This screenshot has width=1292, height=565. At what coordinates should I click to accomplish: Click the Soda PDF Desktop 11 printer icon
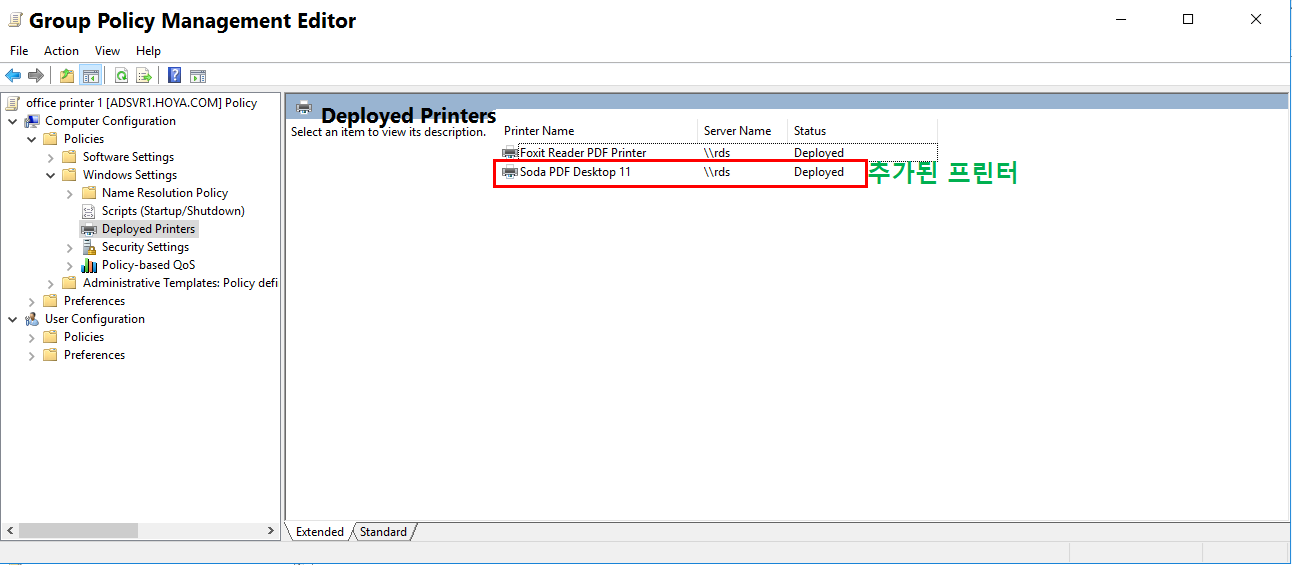510,172
